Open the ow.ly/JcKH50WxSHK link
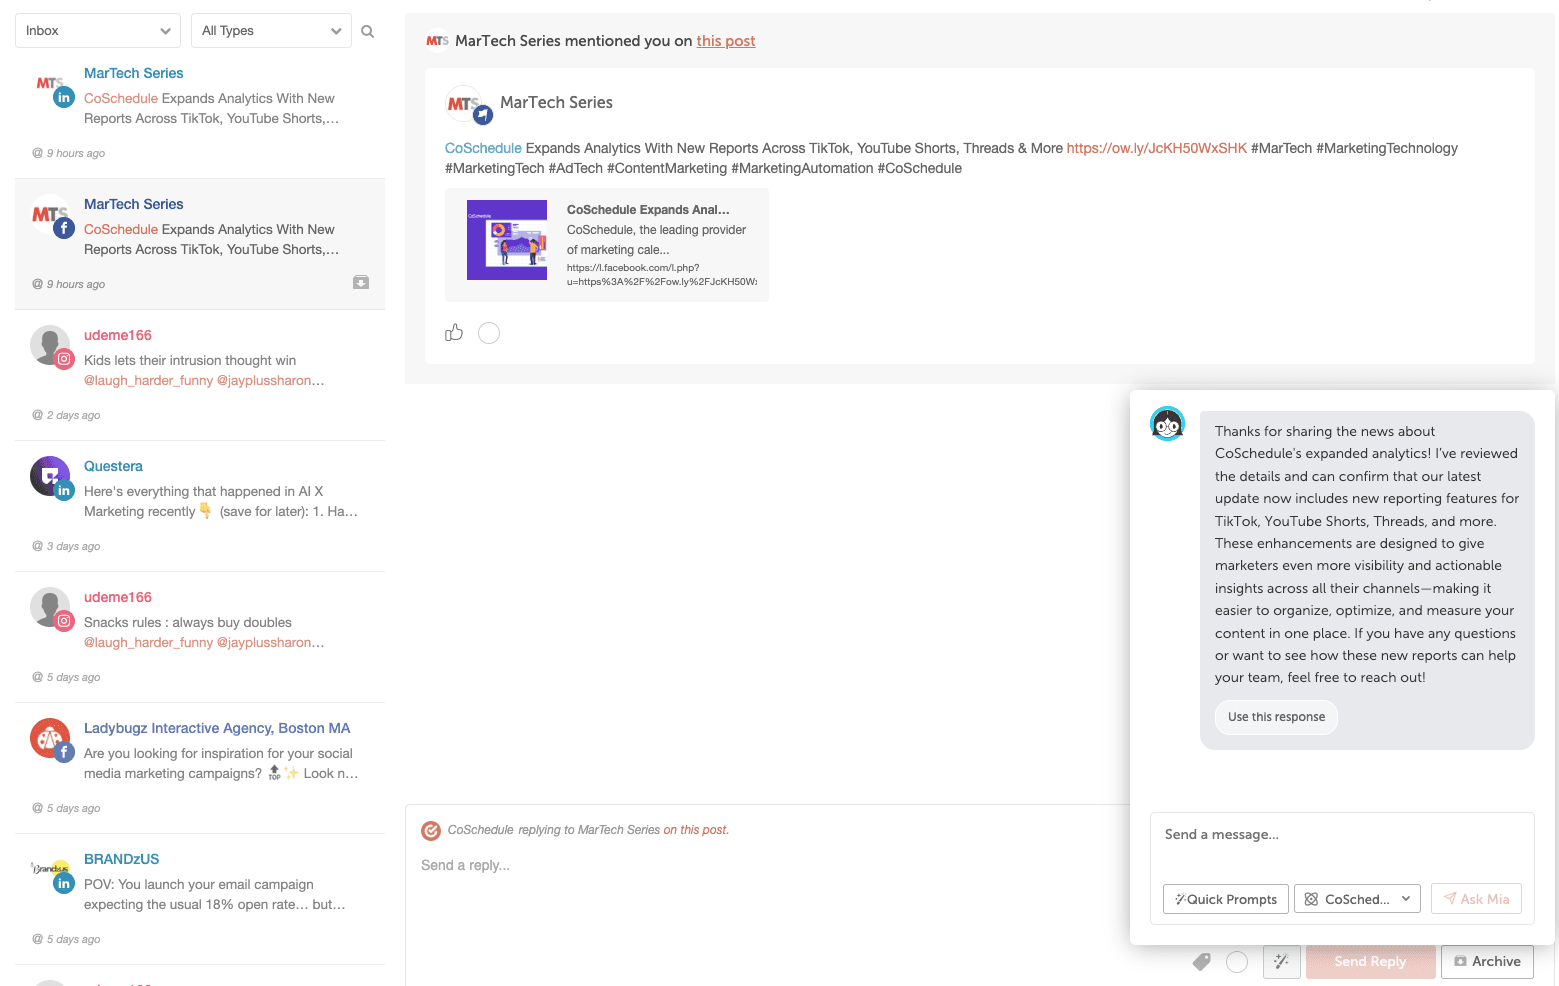This screenshot has height=986, width=1559. click(1156, 148)
